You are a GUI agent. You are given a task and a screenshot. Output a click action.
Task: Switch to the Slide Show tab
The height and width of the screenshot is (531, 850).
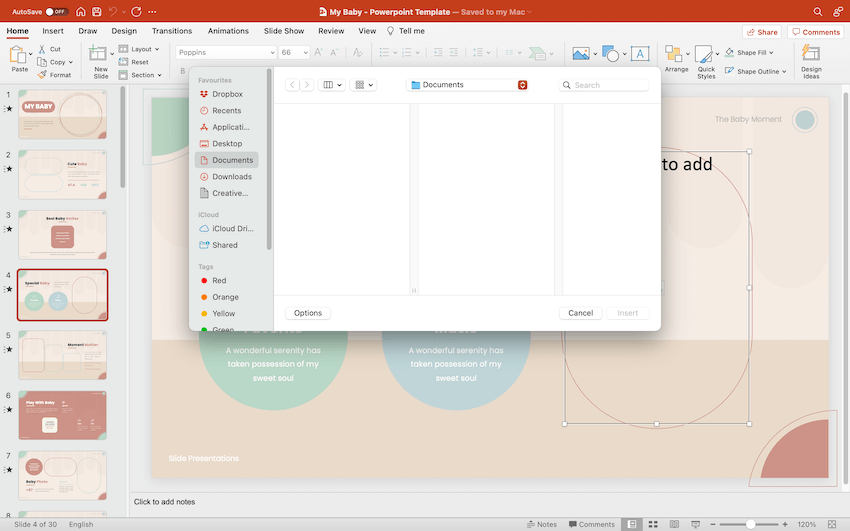pyautogui.click(x=284, y=31)
